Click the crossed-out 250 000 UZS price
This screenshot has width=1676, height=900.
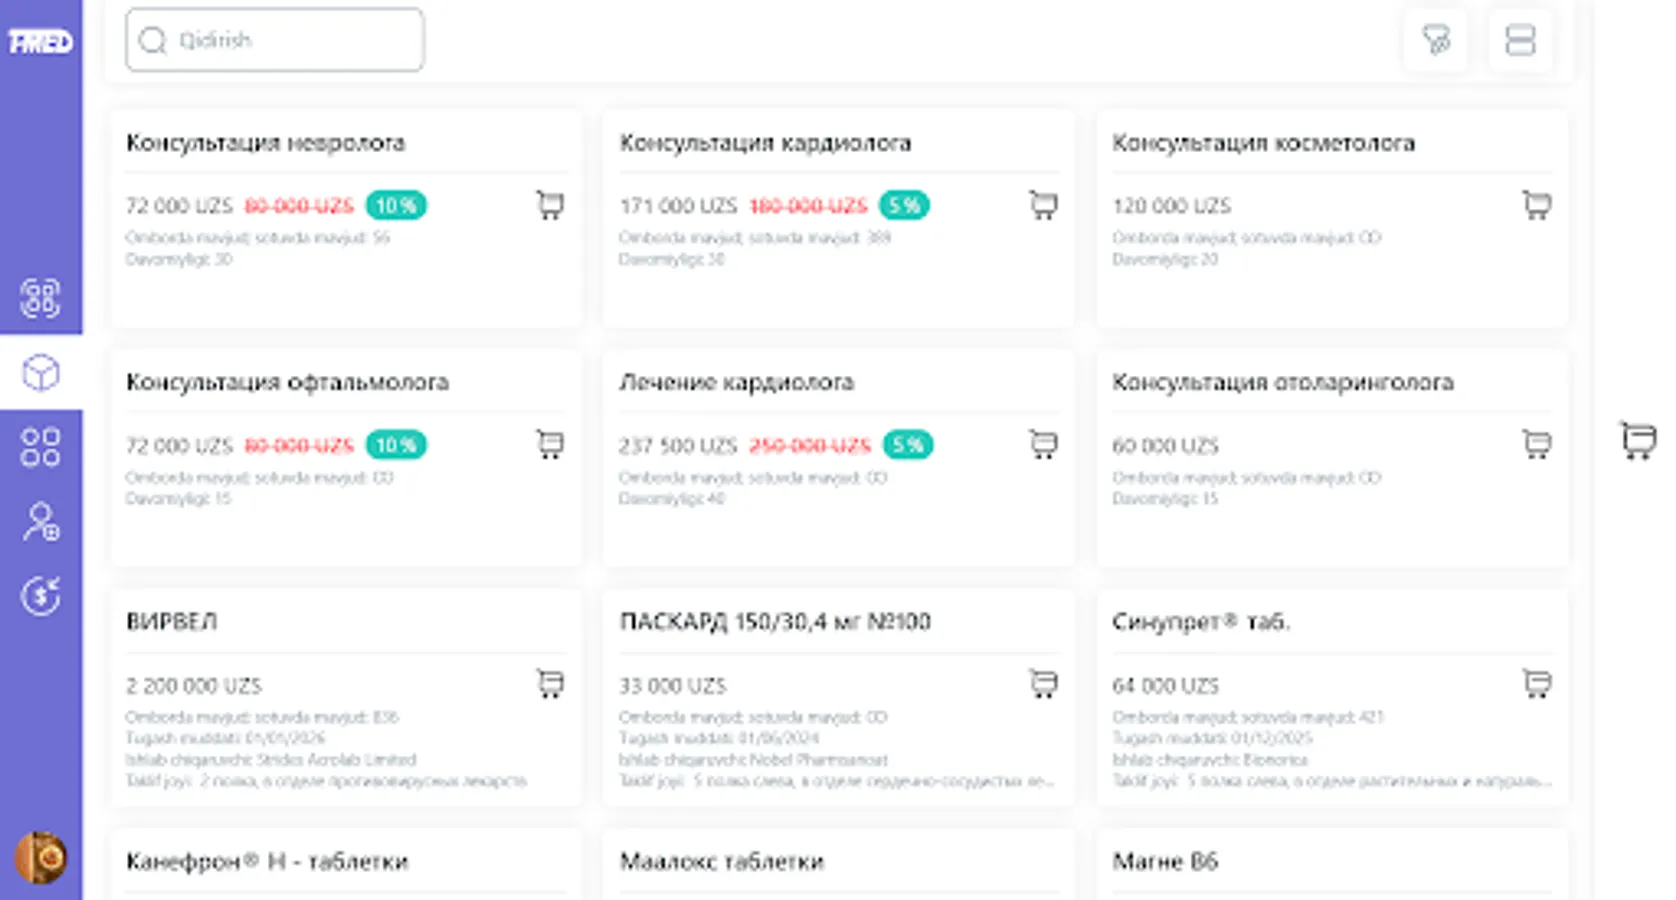click(x=810, y=445)
